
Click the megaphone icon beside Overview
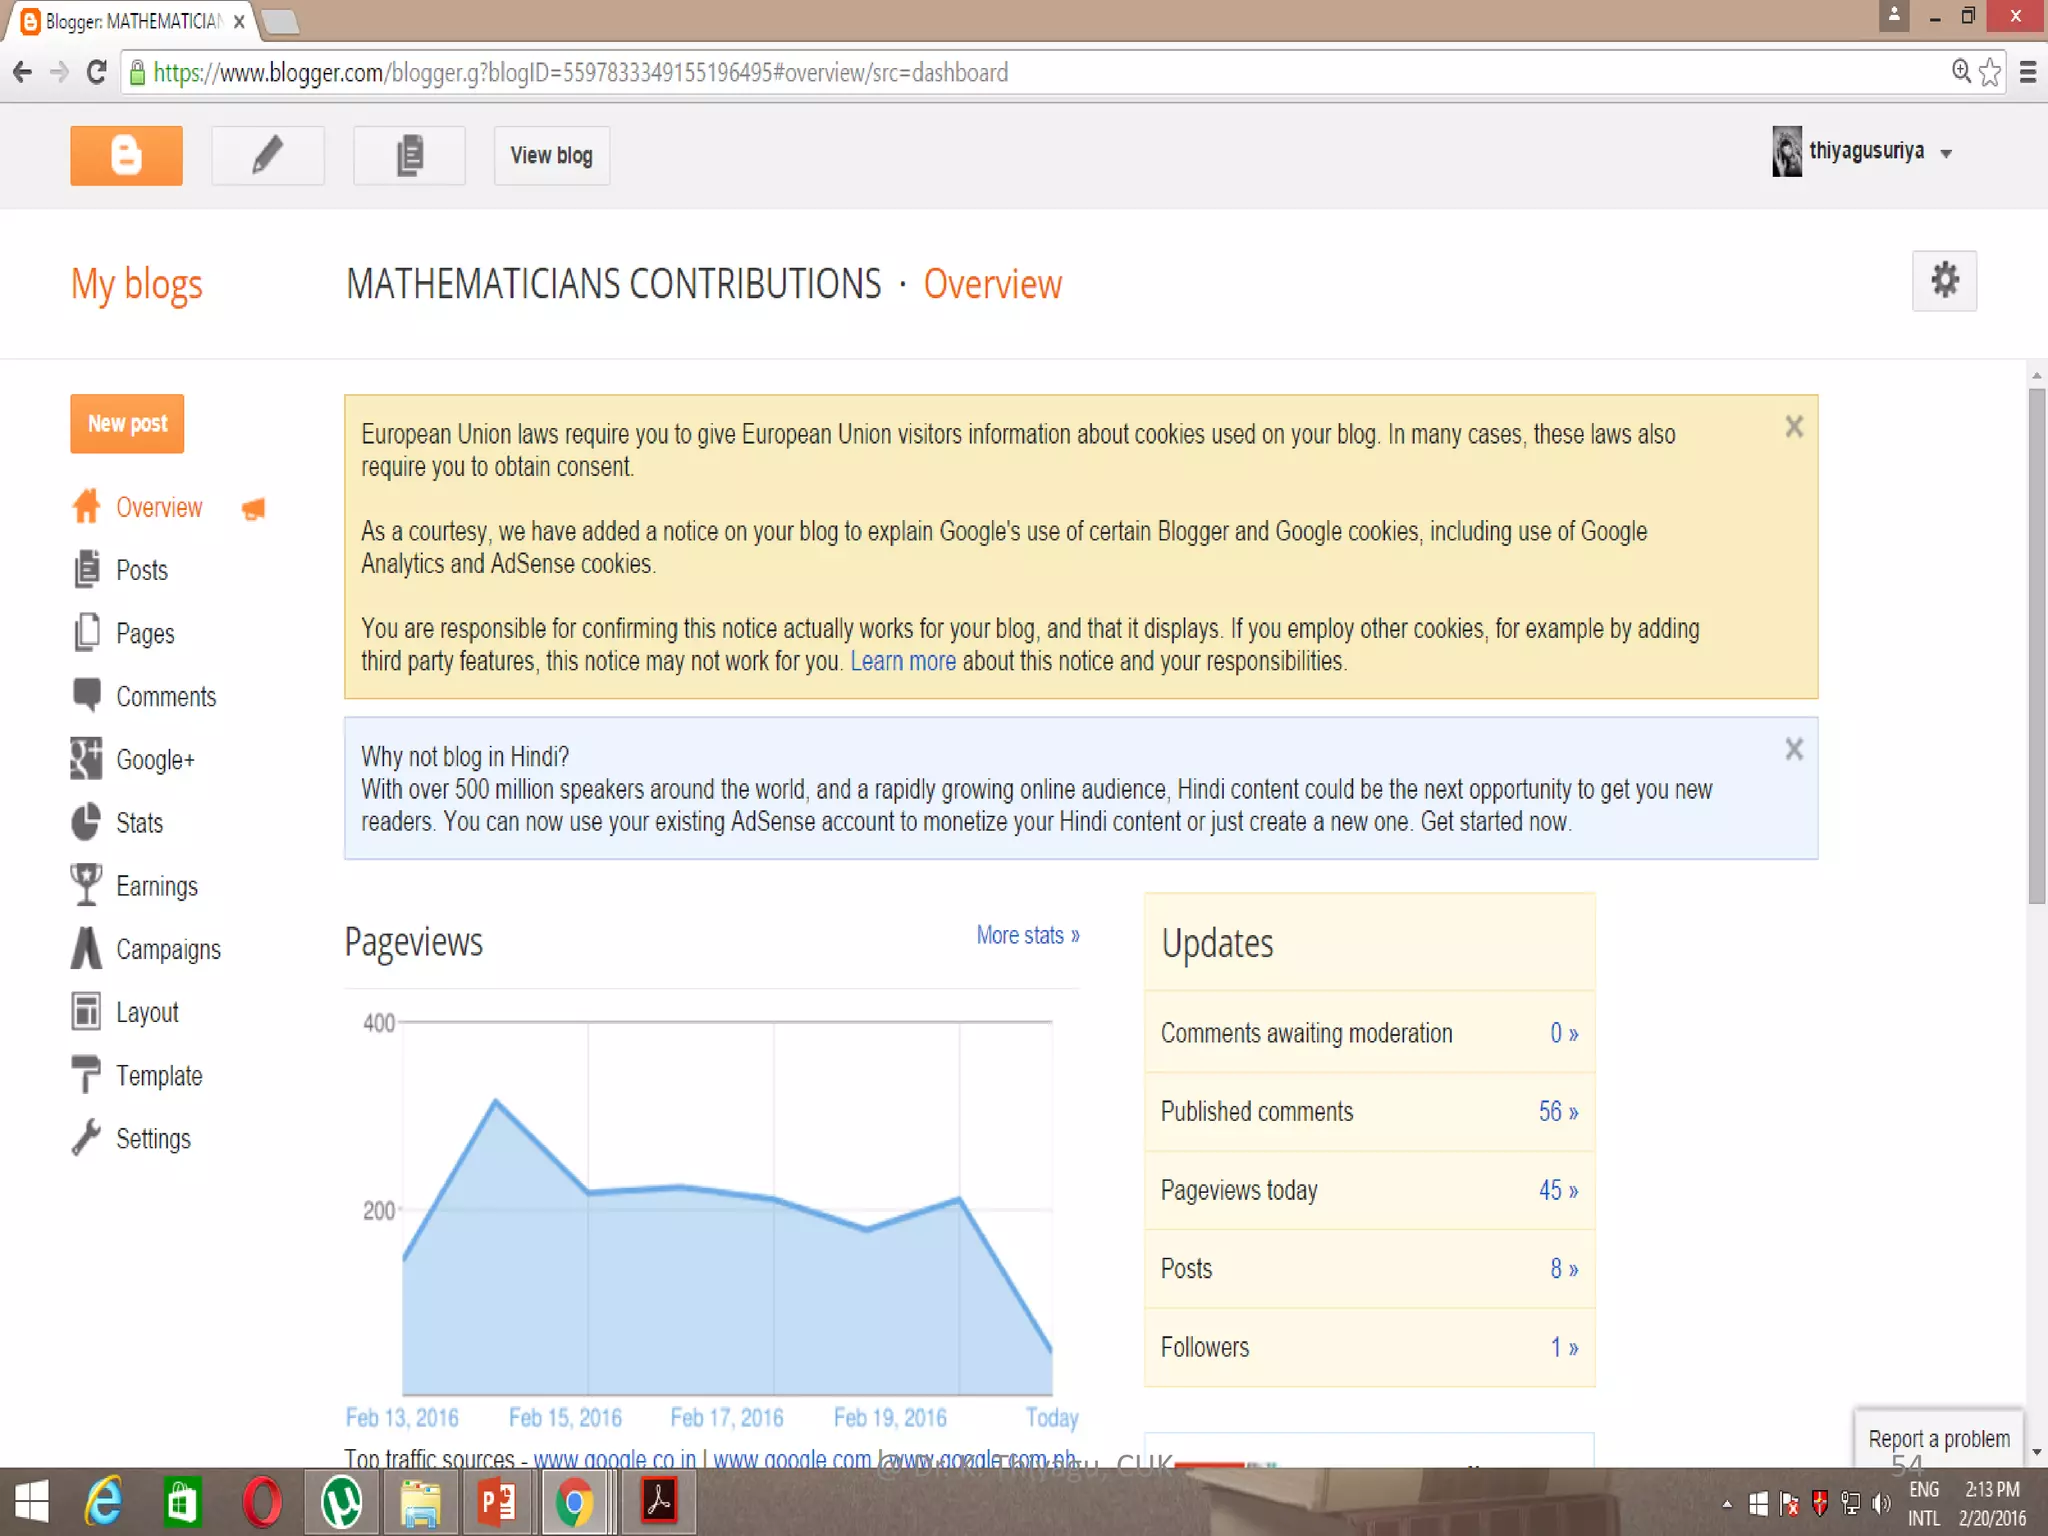pos(254,509)
